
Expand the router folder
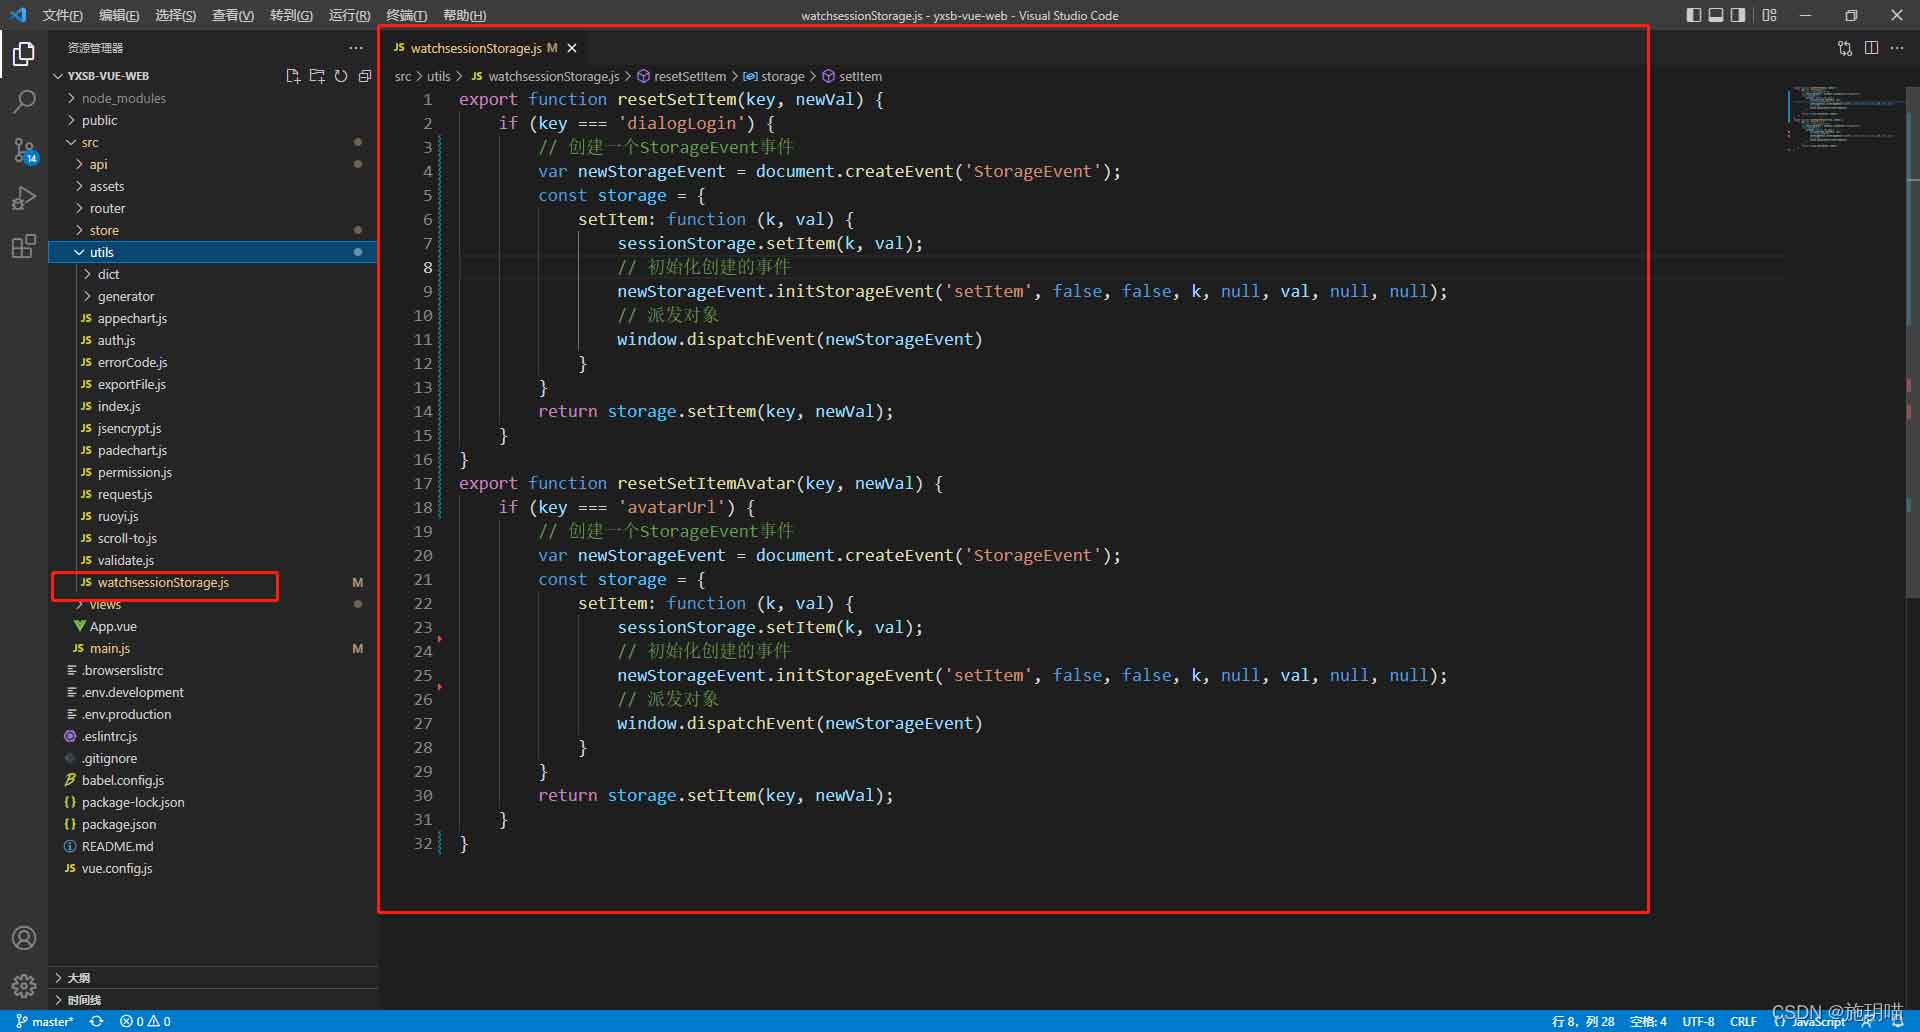pyautogui.click(x=107, y=208)
